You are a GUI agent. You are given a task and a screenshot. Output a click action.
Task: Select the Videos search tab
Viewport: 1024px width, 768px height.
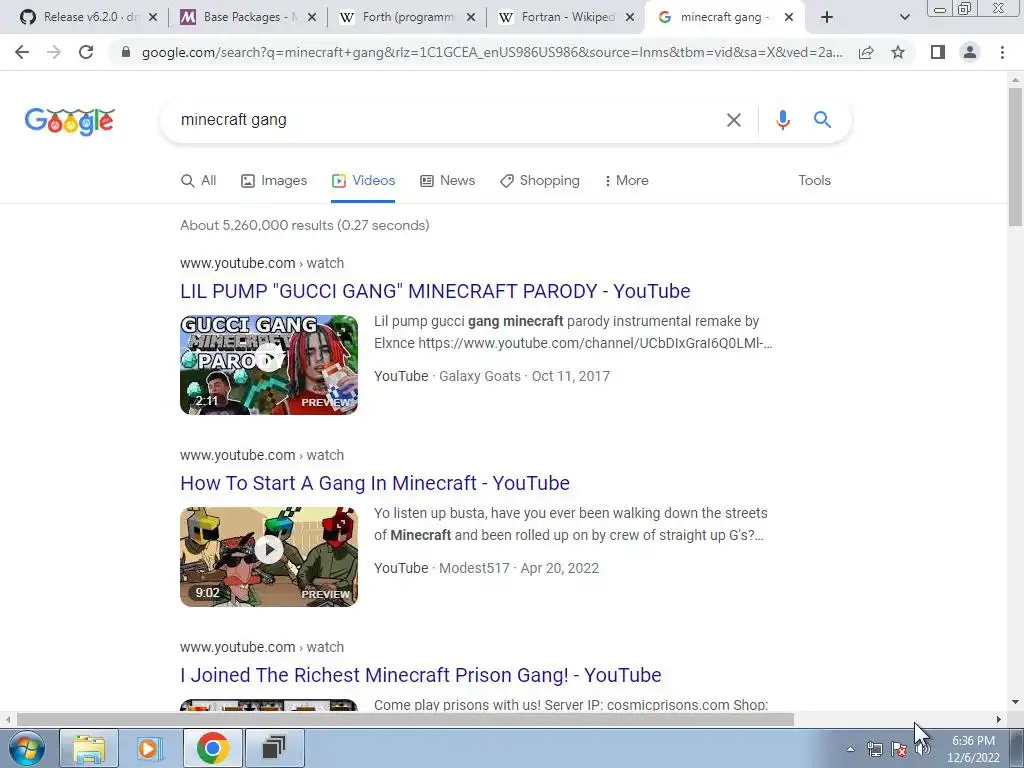[363, 180]
